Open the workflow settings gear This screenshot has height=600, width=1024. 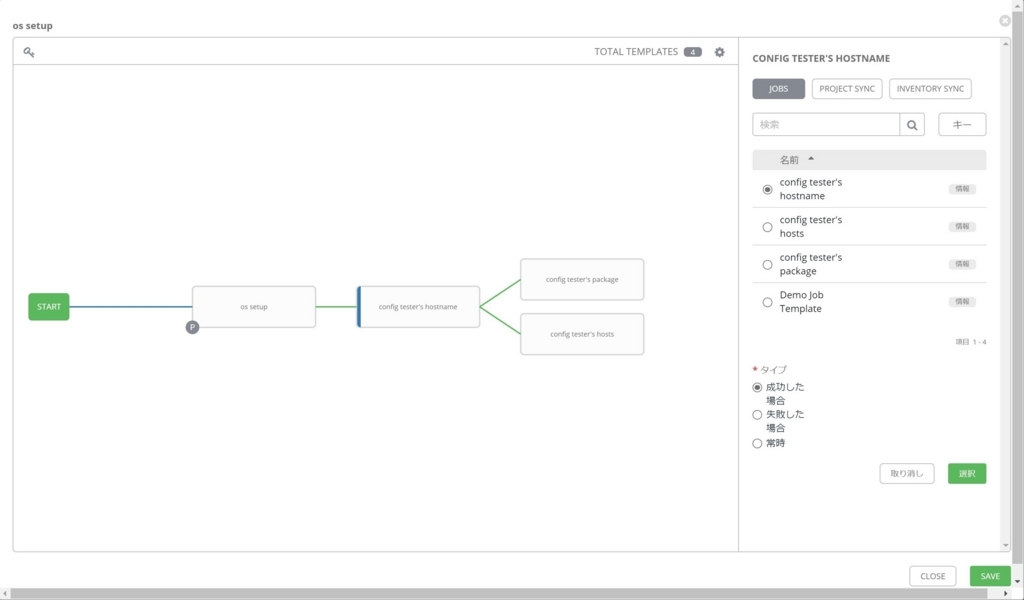tap(719, 52)
